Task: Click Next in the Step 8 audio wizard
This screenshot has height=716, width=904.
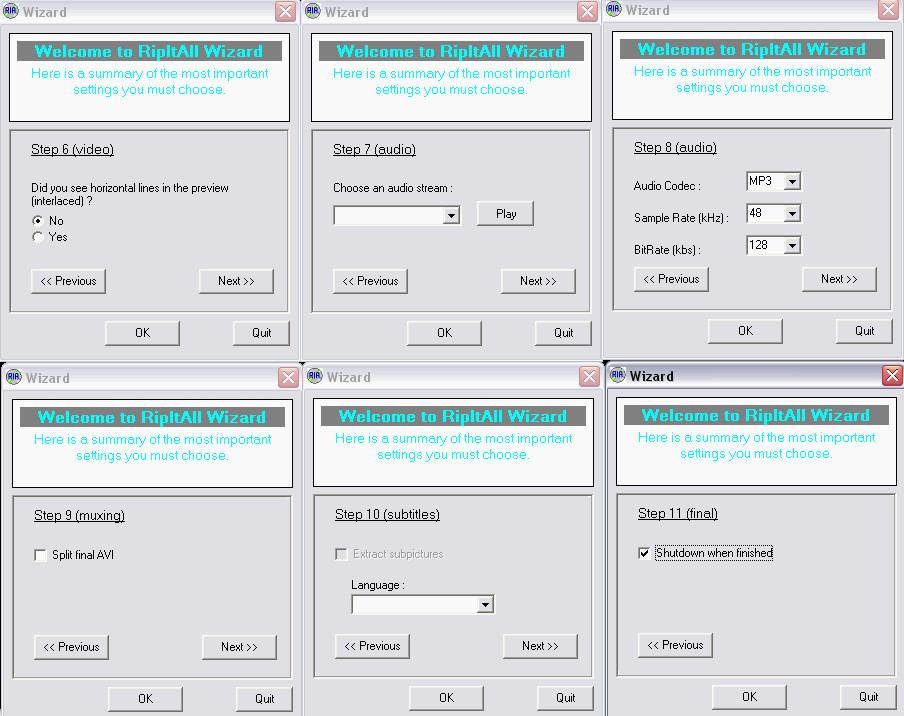Action: tap(839, 279)
